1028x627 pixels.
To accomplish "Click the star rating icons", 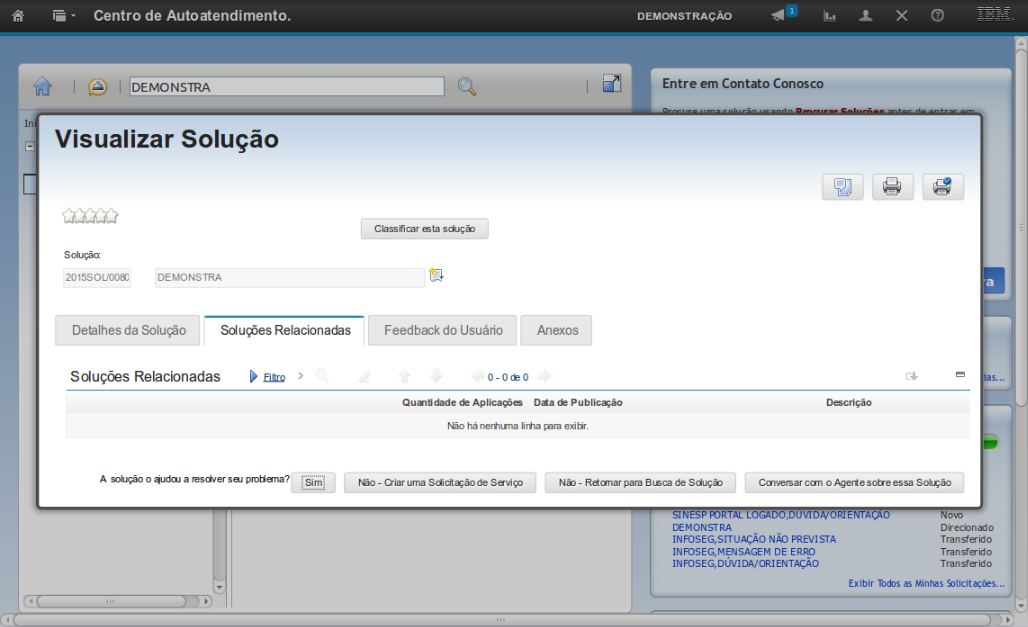I will point(90,215).
